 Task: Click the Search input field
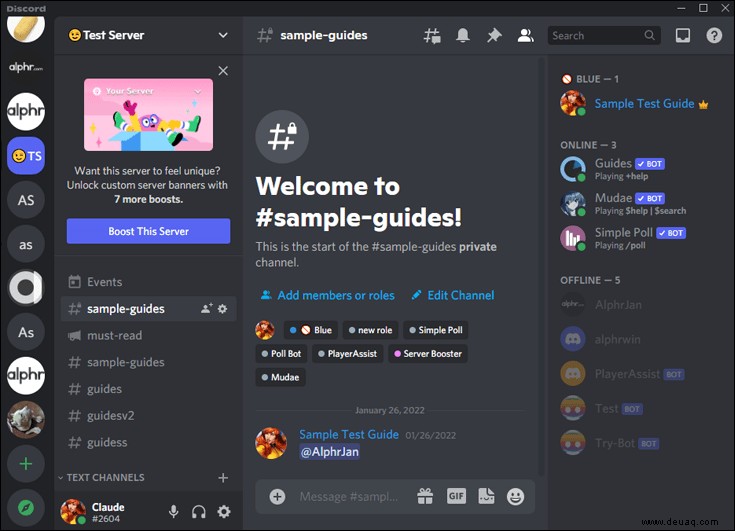604,36
